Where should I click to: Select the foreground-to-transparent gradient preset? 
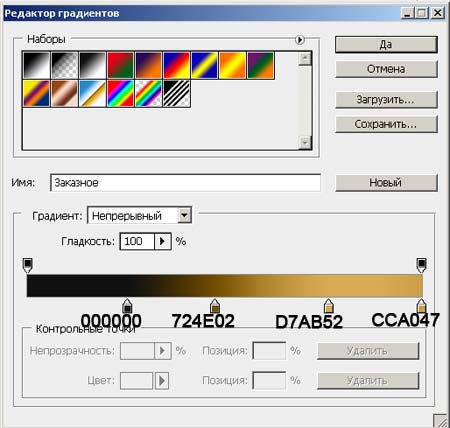pos(65,65)
